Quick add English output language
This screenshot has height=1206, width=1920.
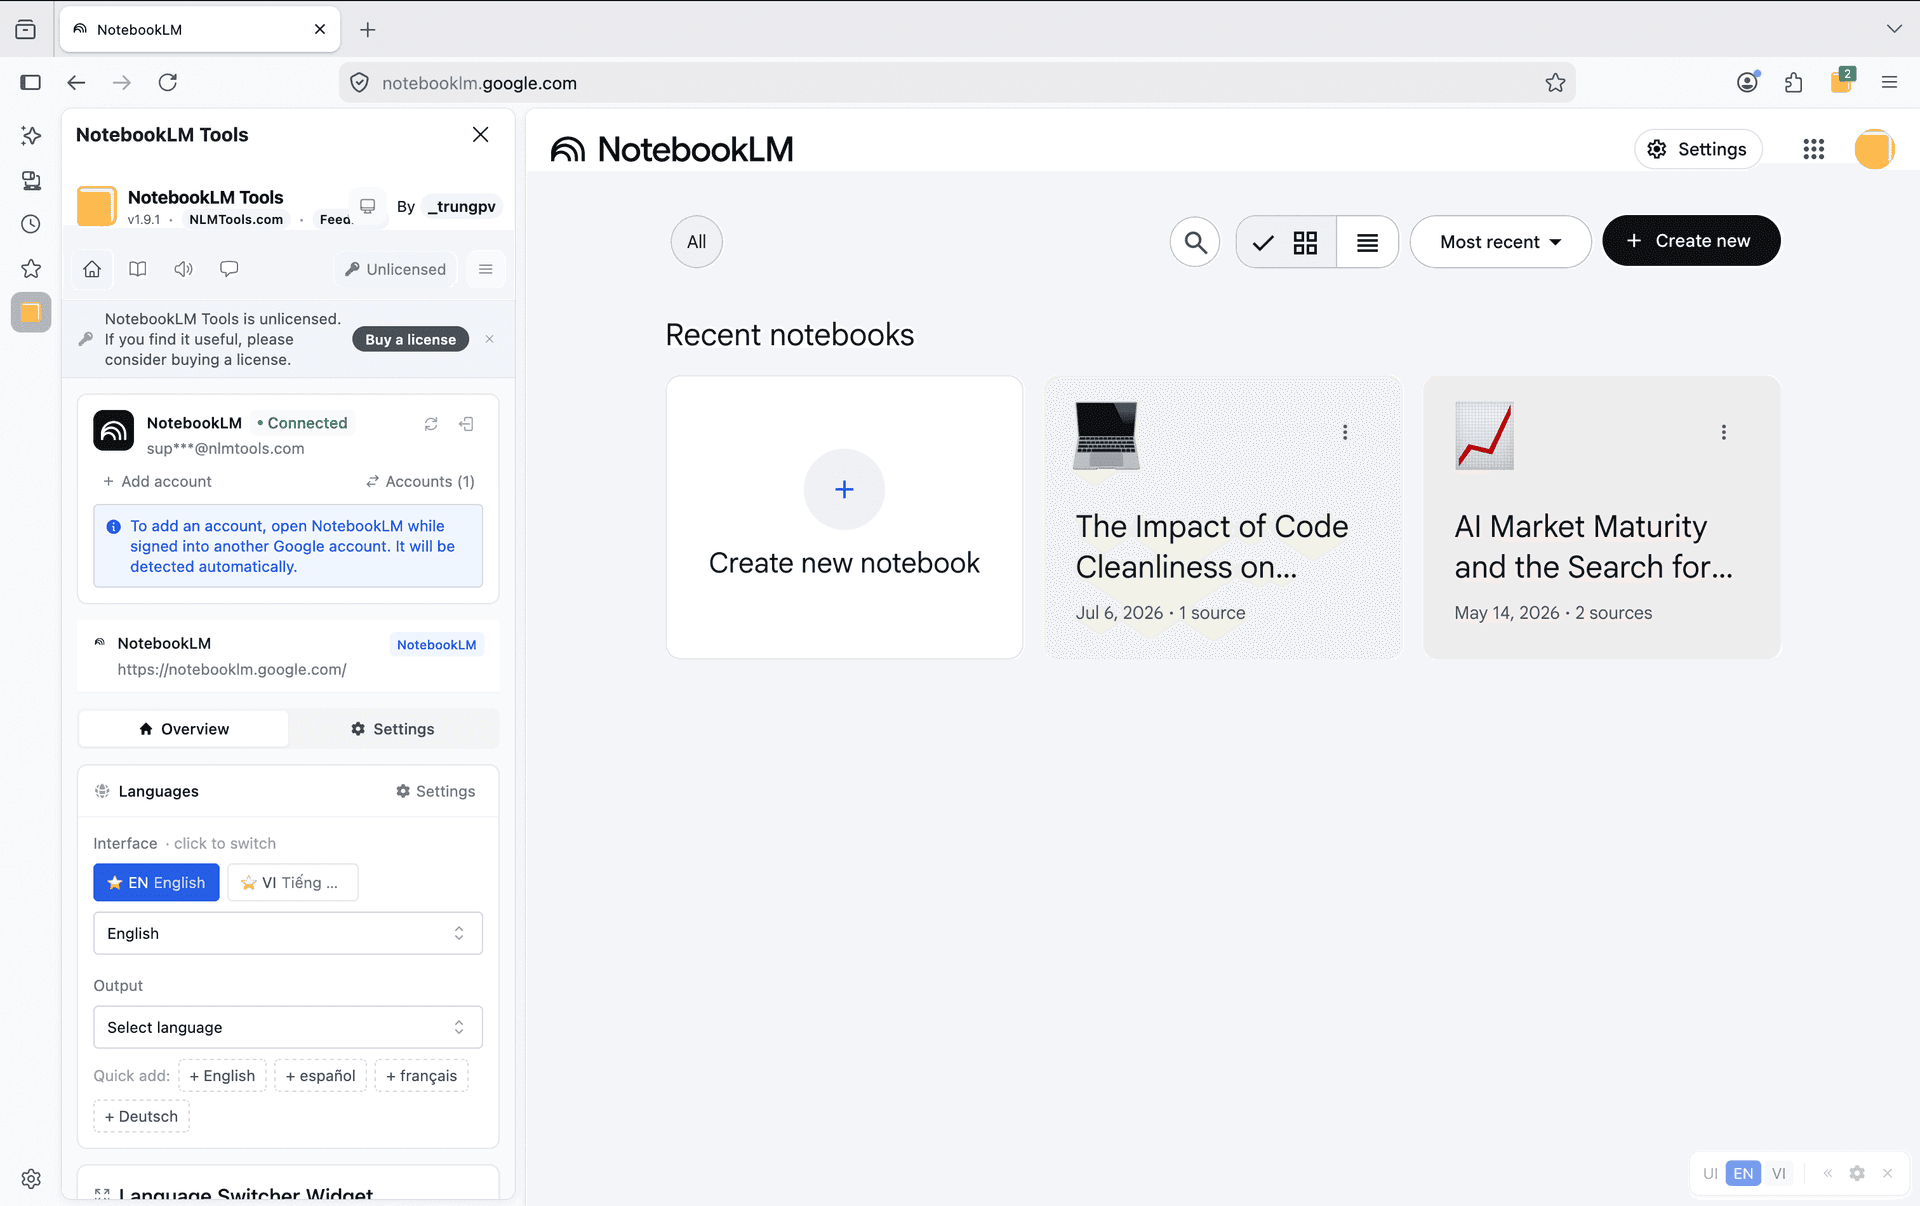click(x=222, y=1075)
